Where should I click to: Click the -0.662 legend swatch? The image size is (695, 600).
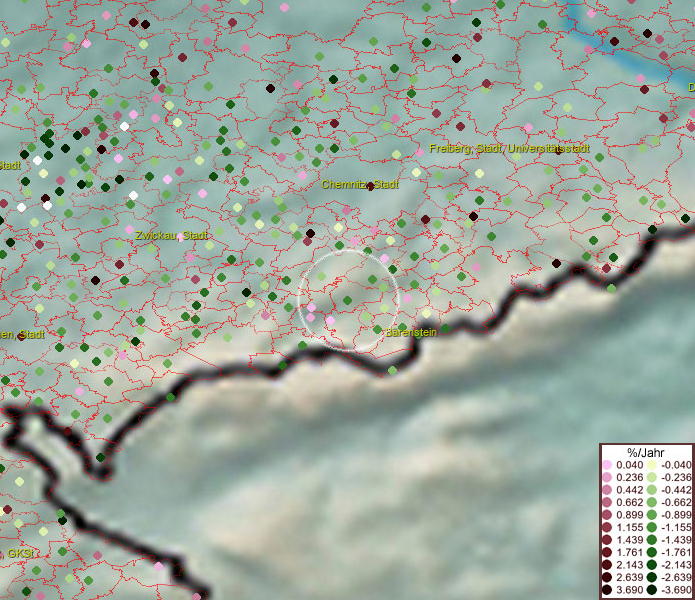point(651,503)
